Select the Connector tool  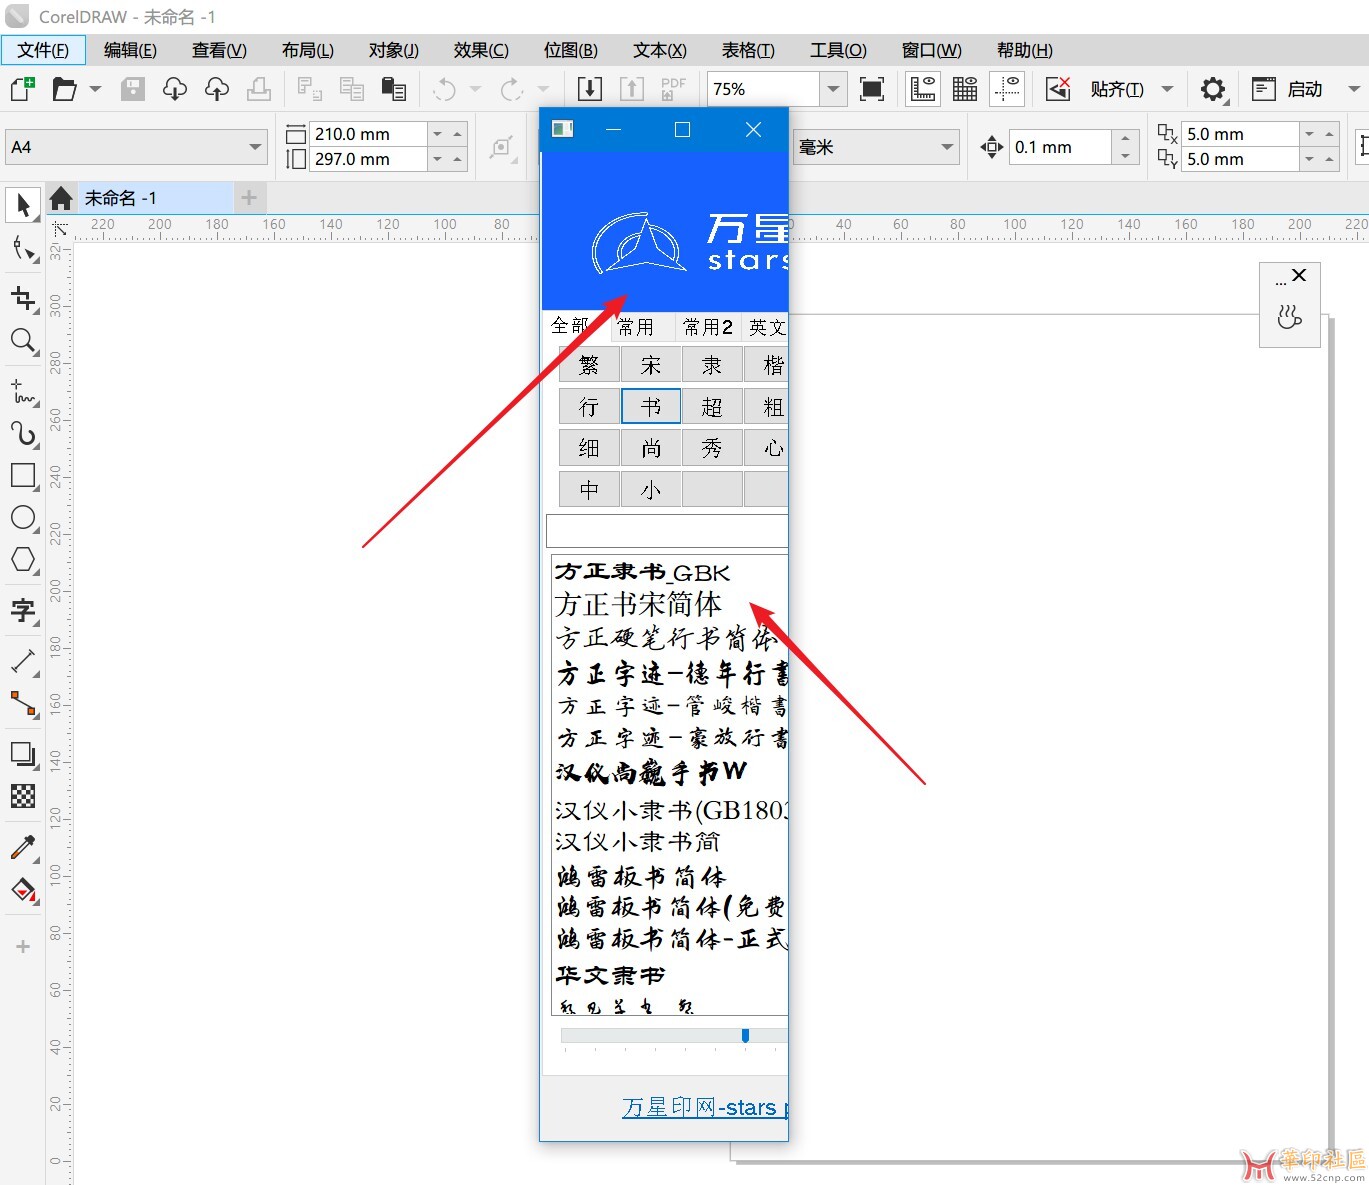click(x=23, y=704)
